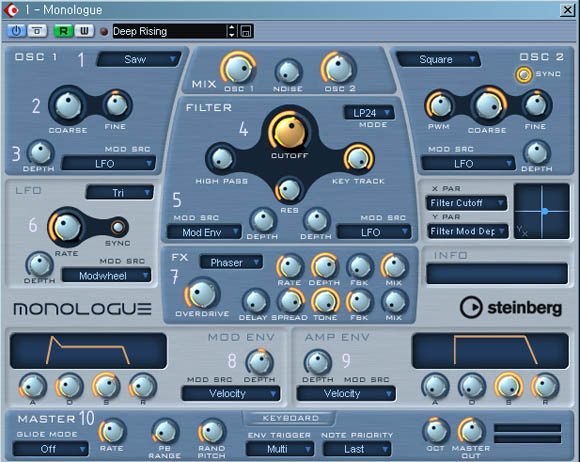The height and width of the screenshot is (462, 580).
Task: Open the Phaser FX type dropdown
Action: tap(231, 262)
